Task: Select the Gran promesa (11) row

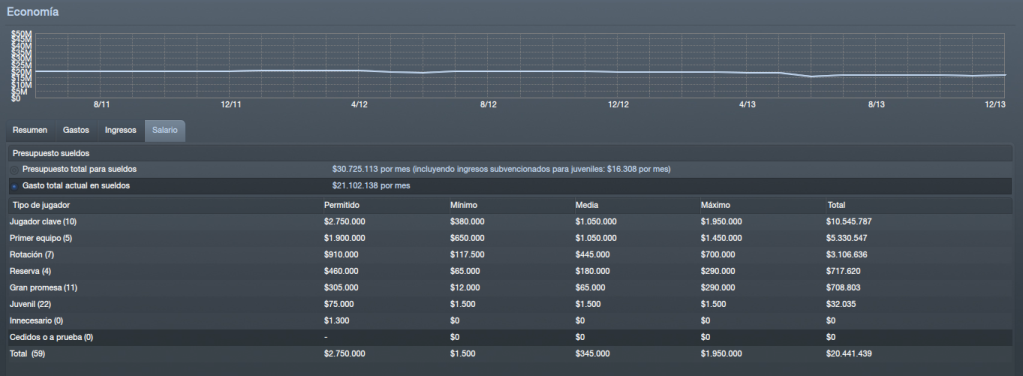Action: 510,287
